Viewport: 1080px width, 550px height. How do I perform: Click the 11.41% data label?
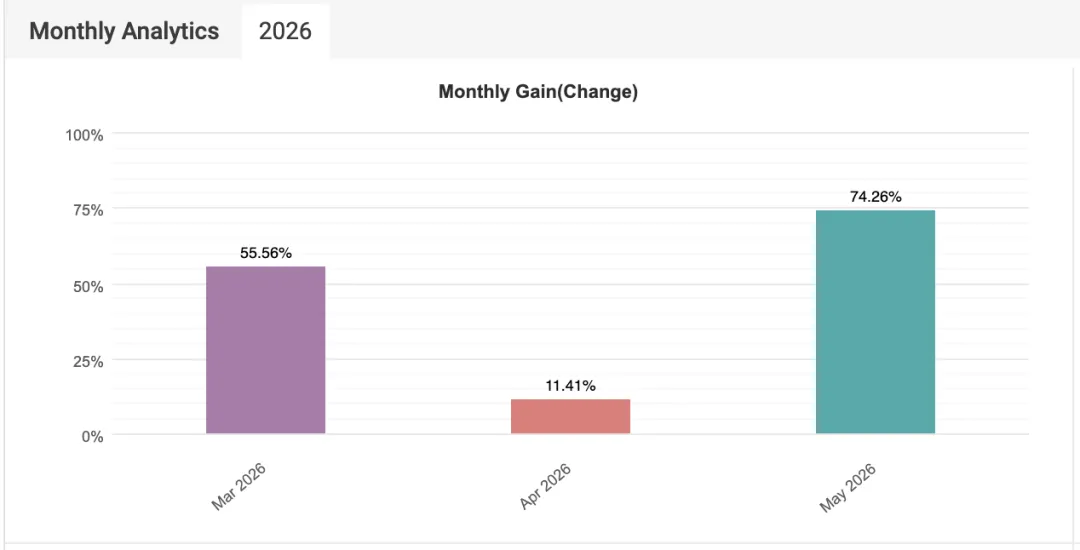tap(570, 386)
